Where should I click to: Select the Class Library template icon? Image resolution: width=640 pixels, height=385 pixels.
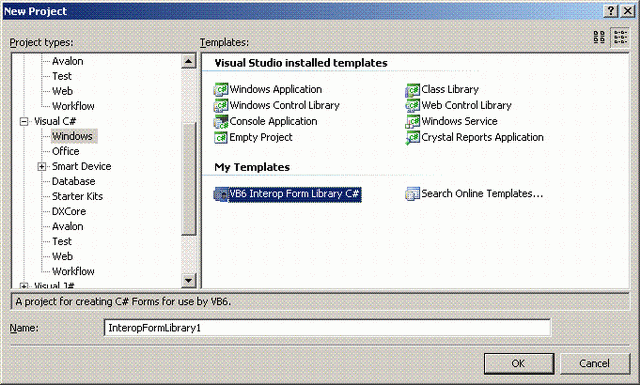coord(413,89)
